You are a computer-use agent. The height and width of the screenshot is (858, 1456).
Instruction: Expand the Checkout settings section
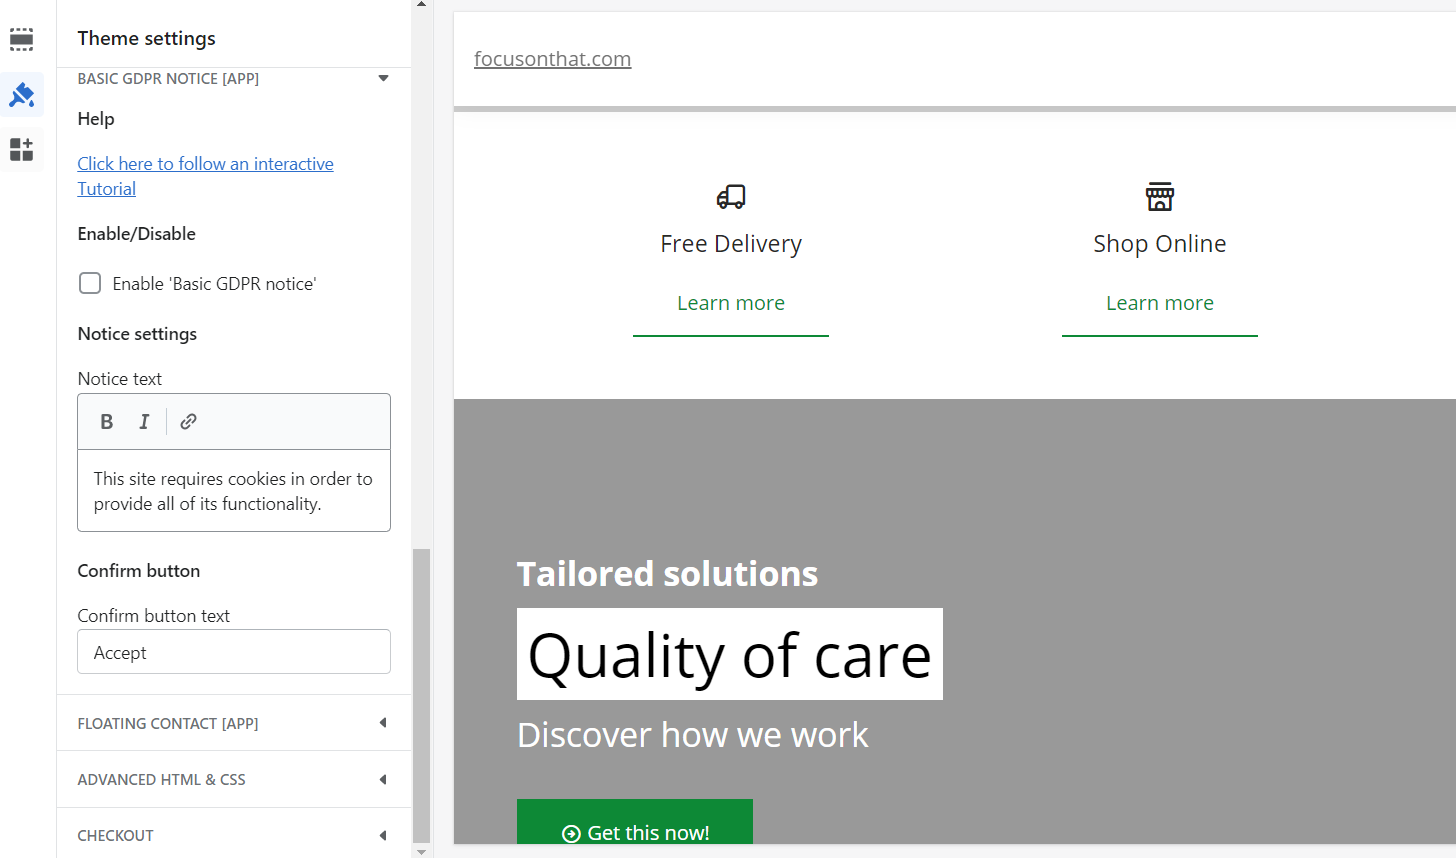234,835
